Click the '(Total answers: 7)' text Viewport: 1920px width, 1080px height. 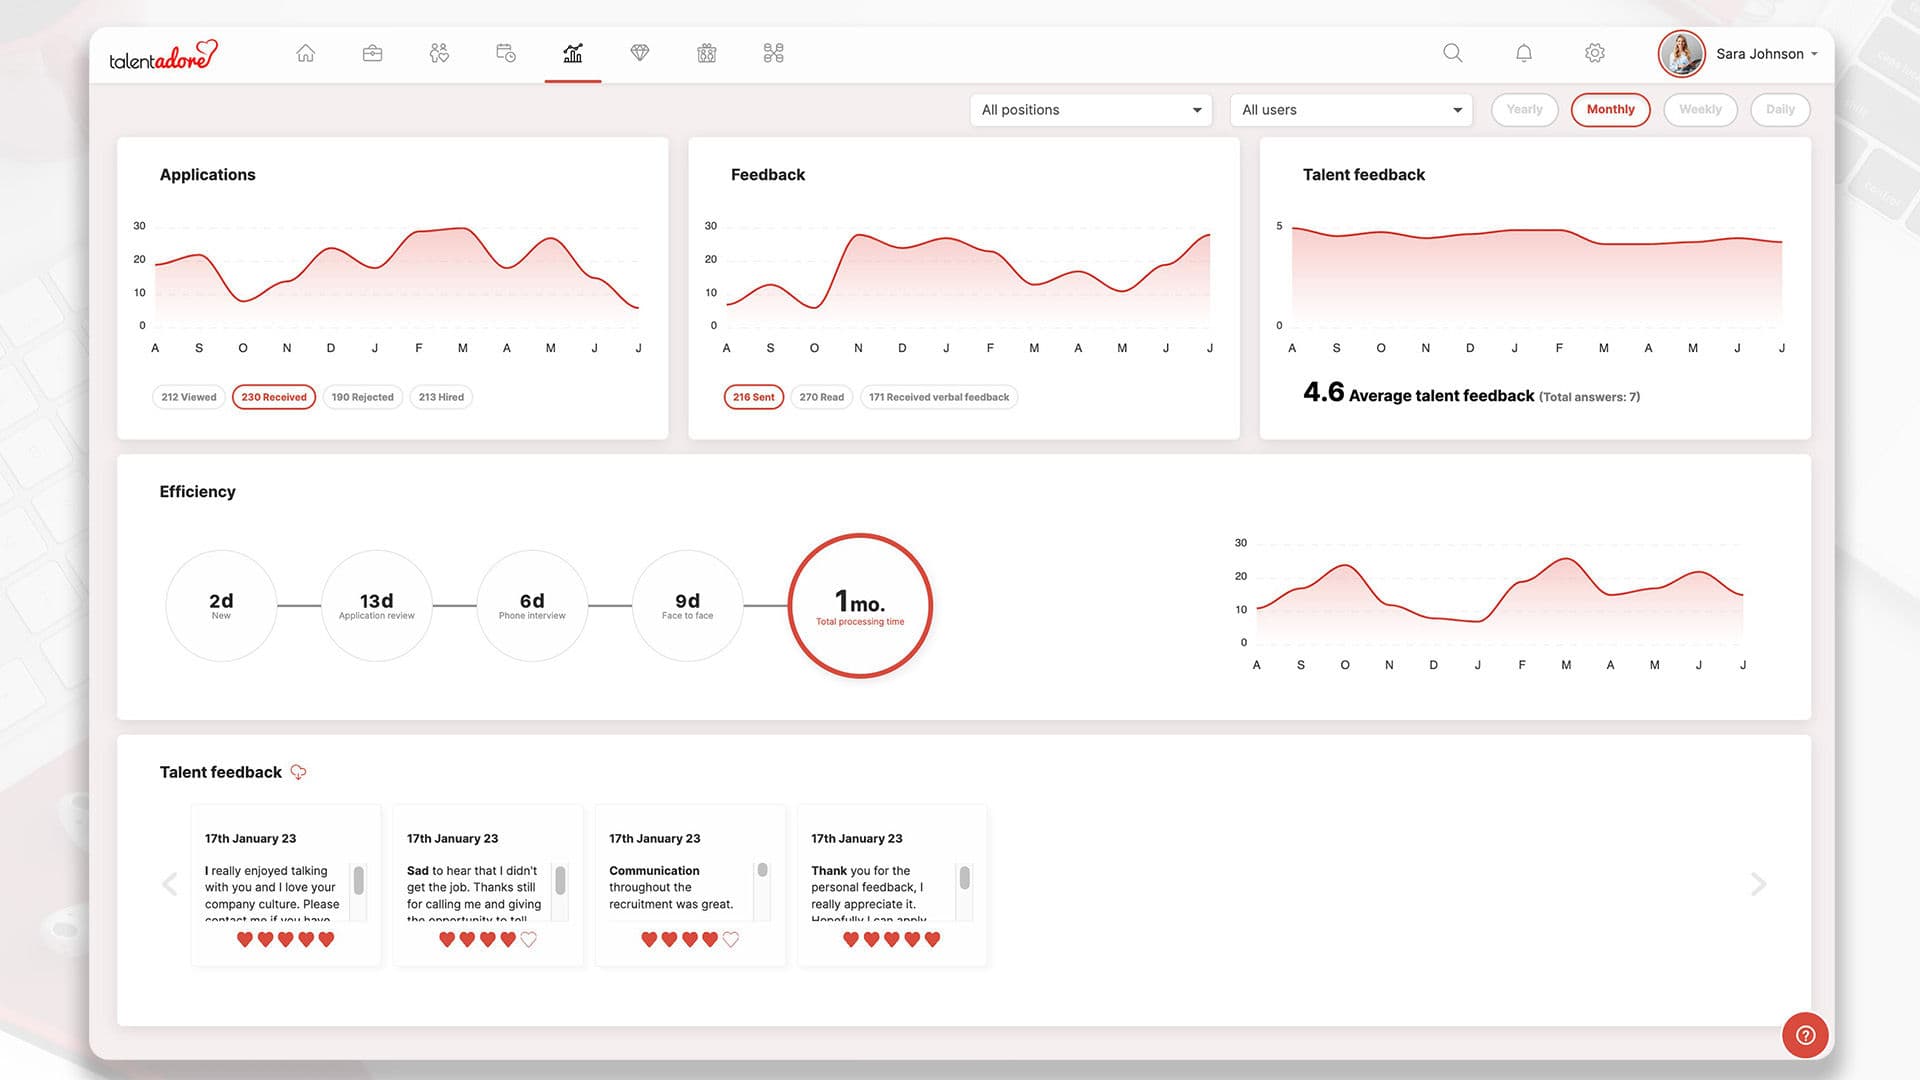point(1590,397)
